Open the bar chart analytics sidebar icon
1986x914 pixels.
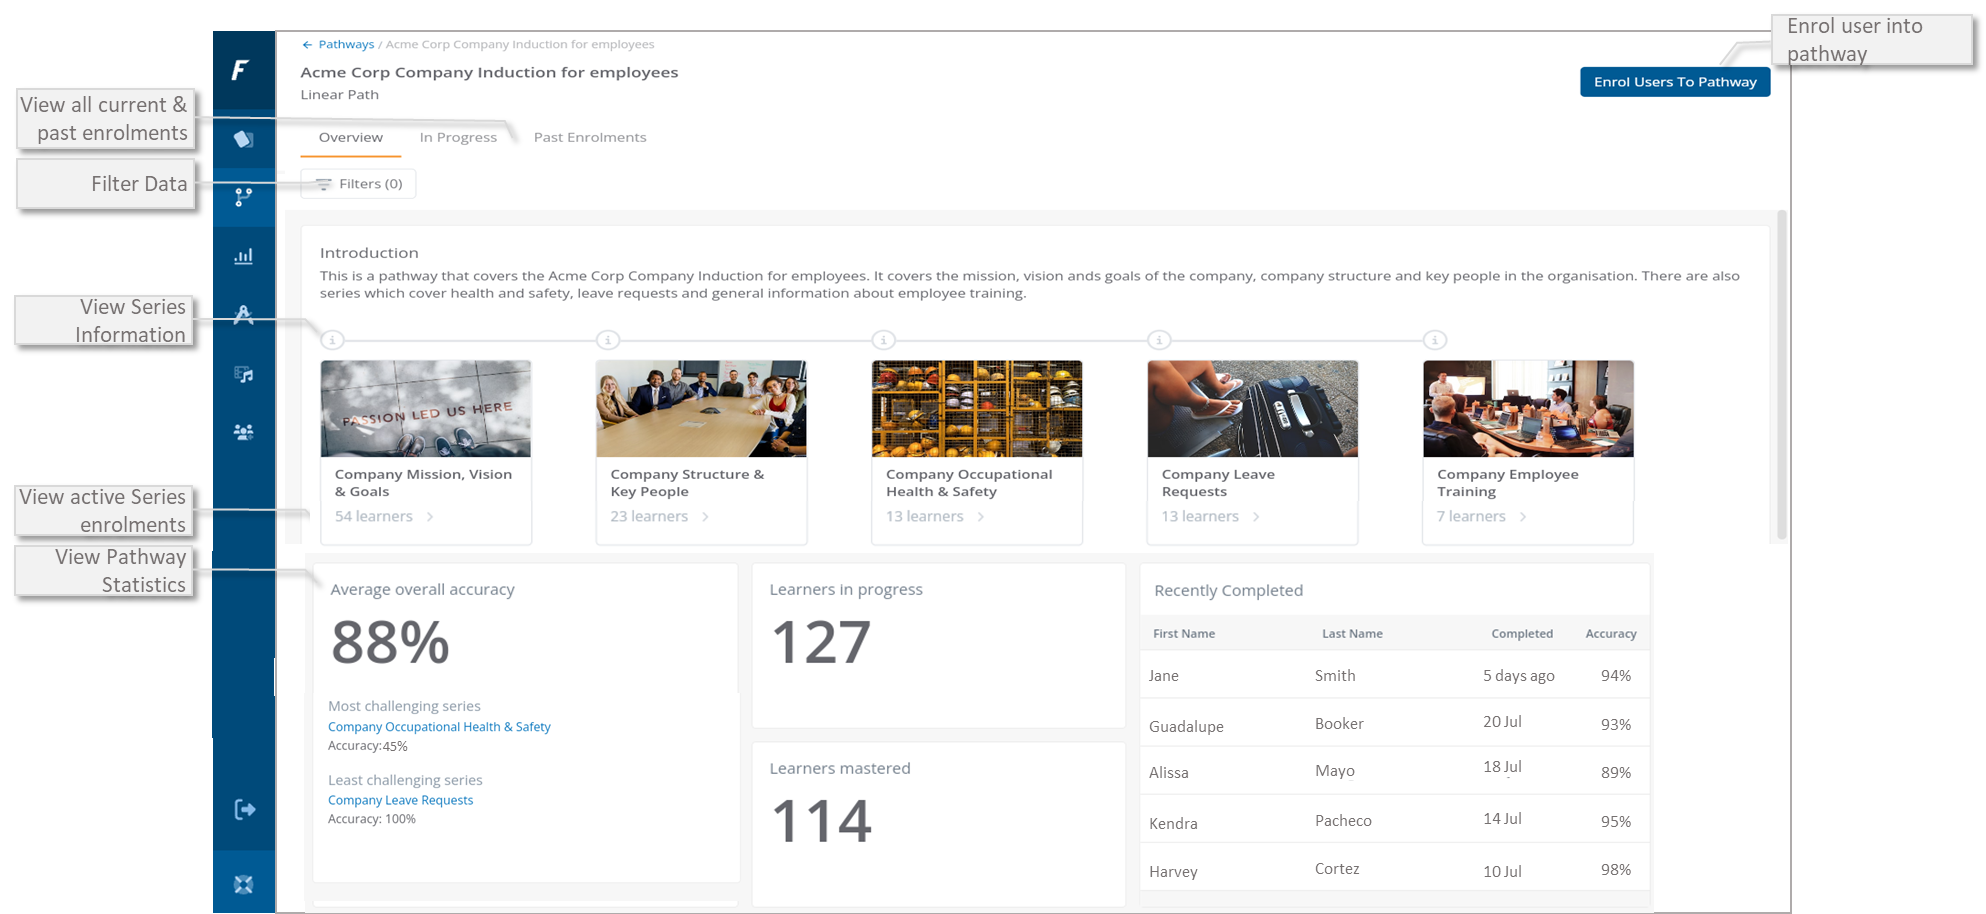243,256
